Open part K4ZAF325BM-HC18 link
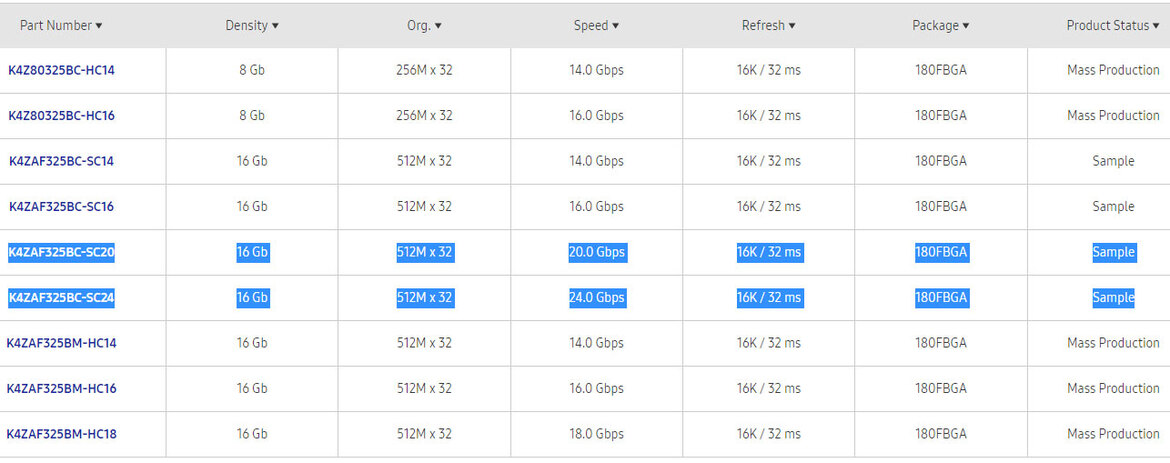 pyautogui.click(x=61, y=435)
